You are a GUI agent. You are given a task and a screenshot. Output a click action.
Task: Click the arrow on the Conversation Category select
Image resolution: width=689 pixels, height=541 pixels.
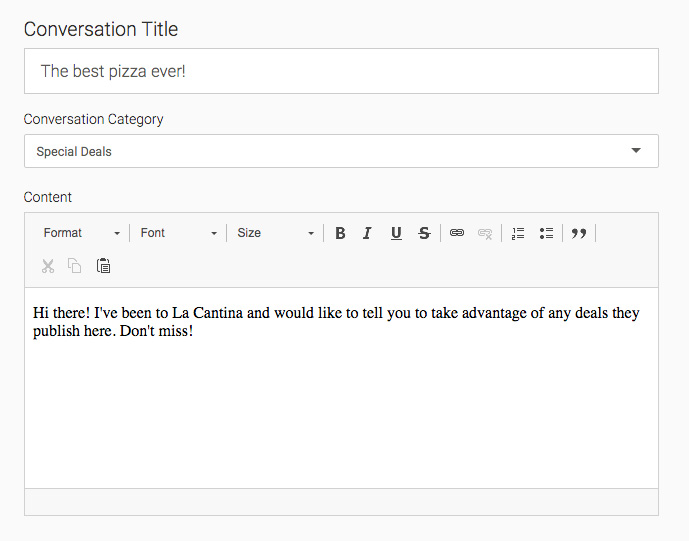(636, 151)
